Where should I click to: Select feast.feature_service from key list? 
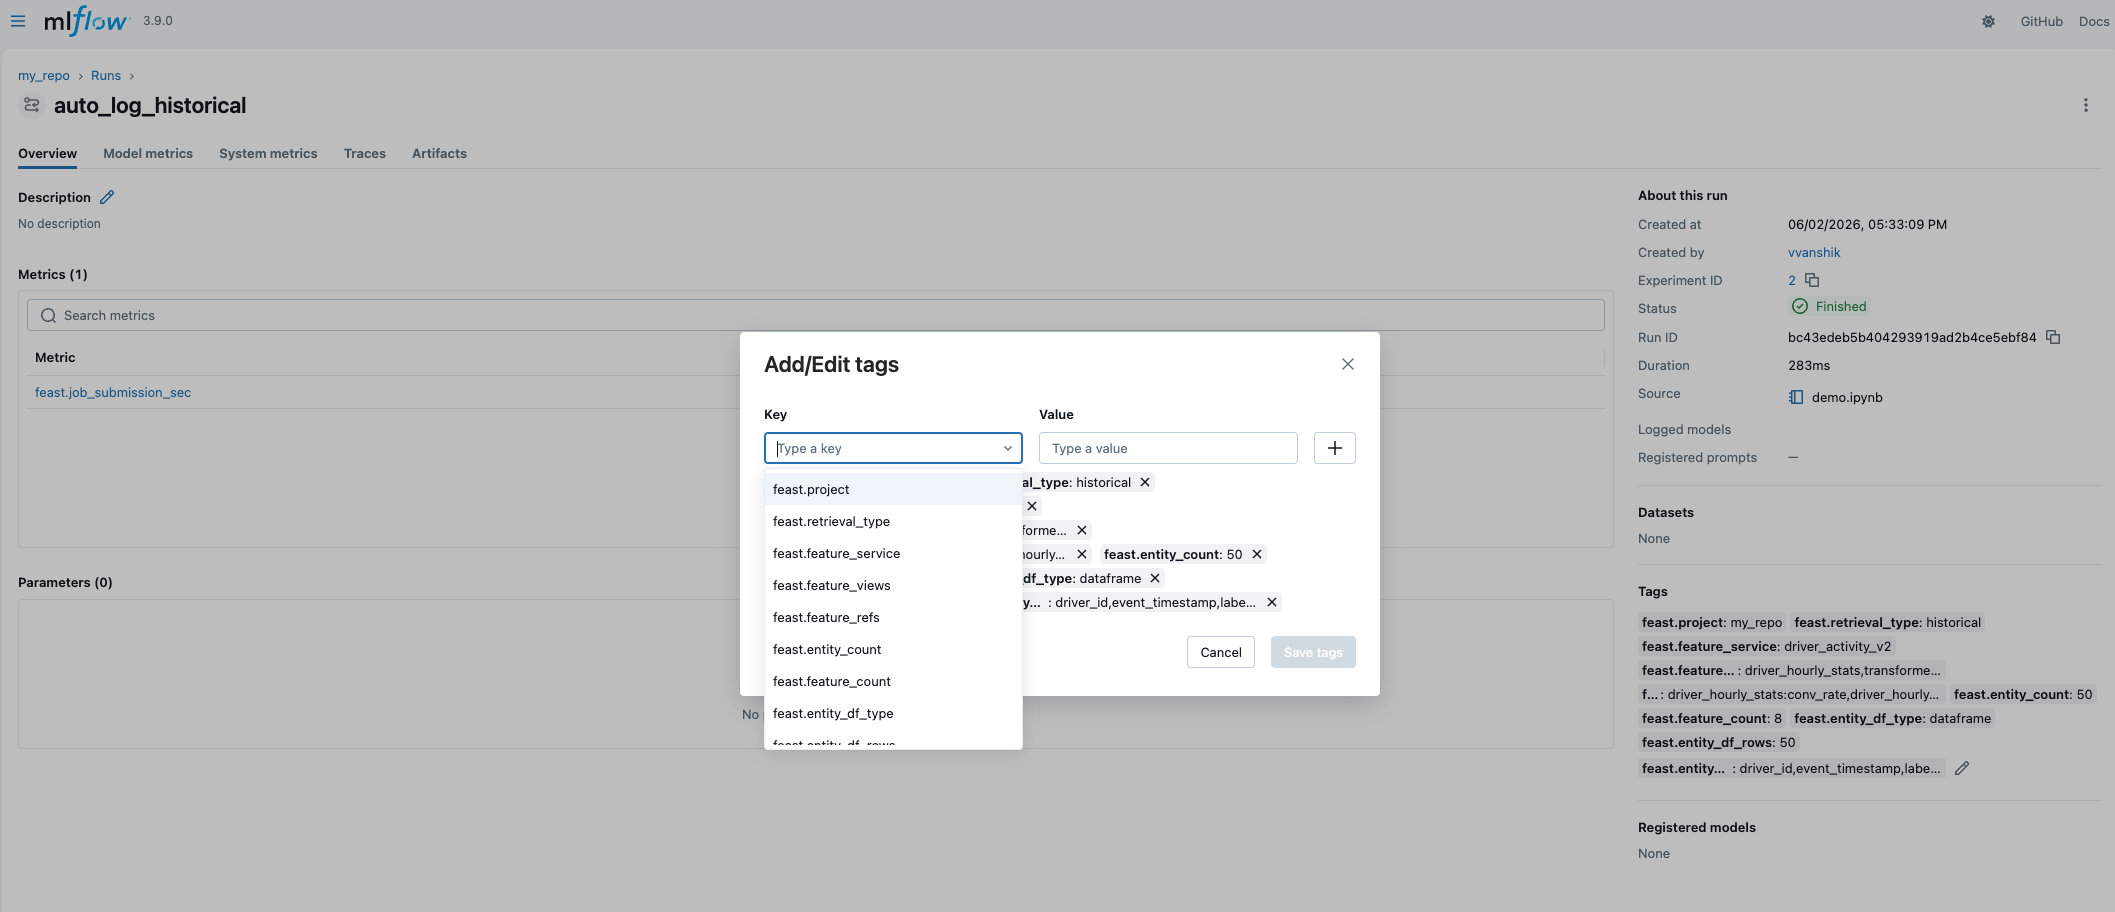point(893,554)
